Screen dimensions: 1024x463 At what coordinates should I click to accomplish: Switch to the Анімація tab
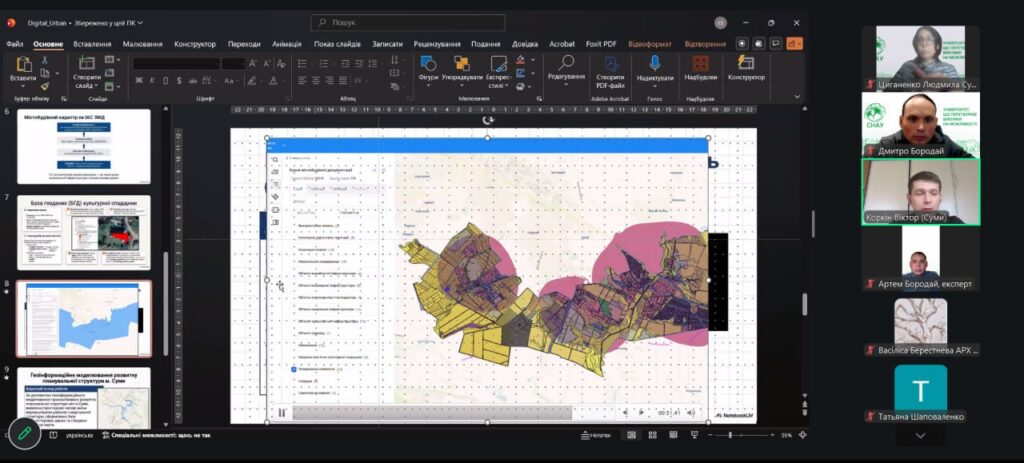286,44
